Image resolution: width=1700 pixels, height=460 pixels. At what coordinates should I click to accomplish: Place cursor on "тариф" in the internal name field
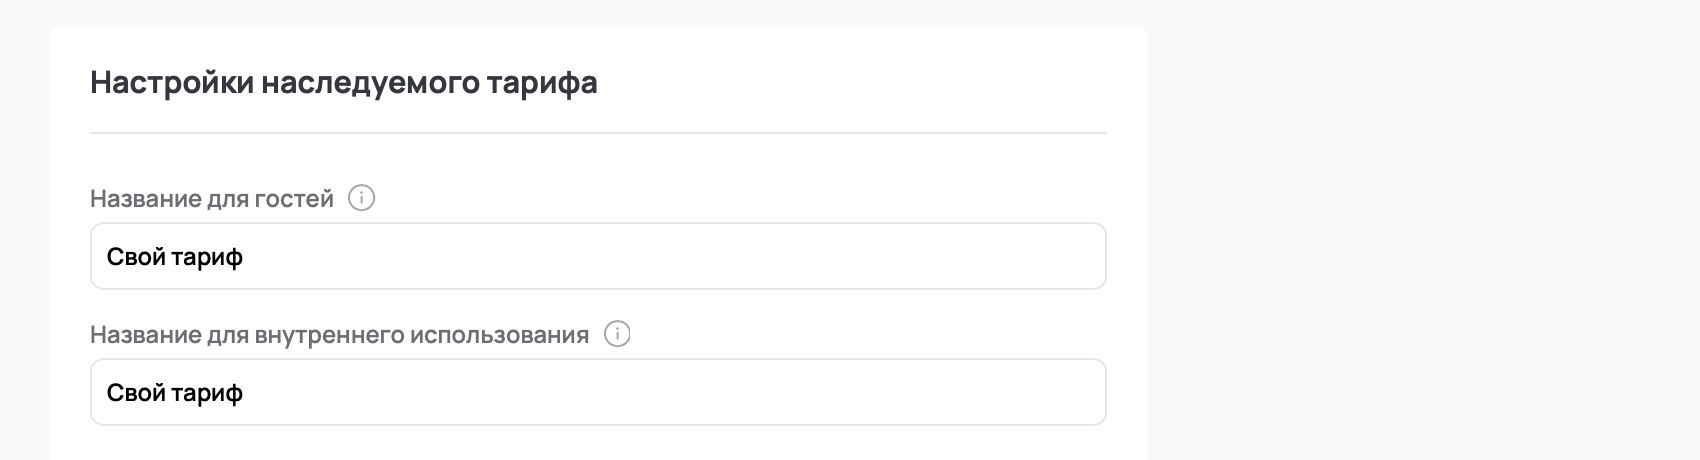point(207,393)
